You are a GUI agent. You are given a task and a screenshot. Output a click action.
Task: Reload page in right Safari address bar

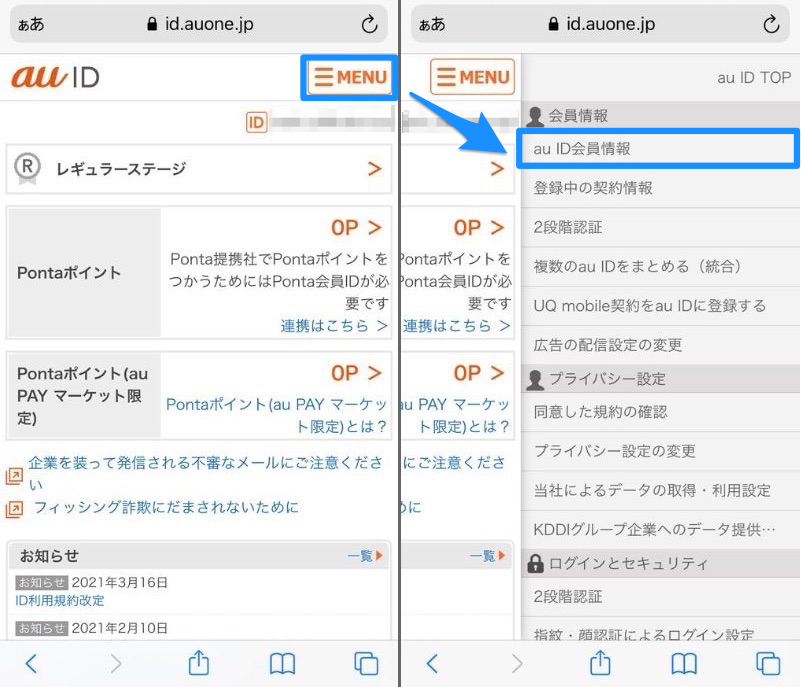tap(770, 24)
